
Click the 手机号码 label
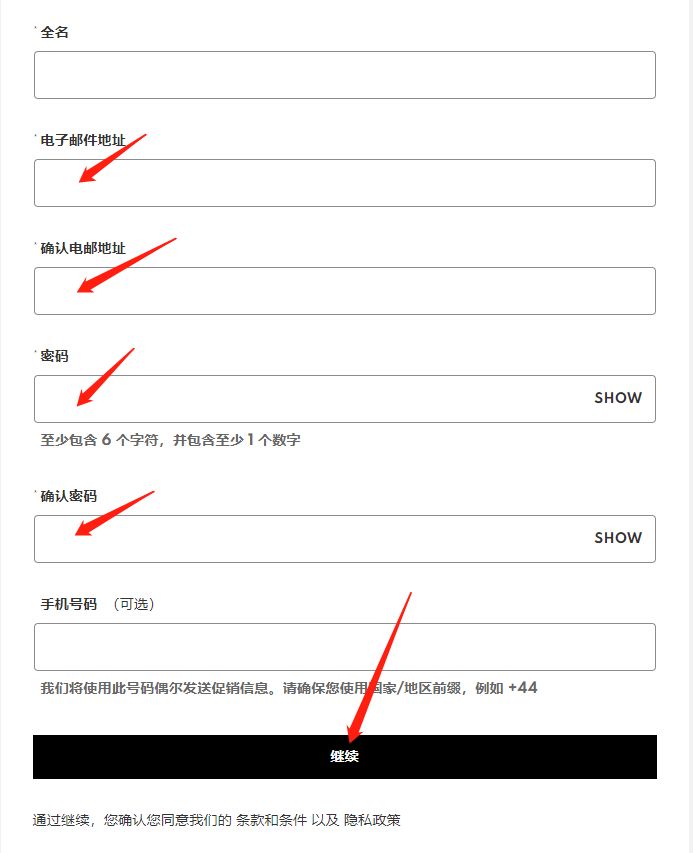pyautogui.click(x=69, y=604)
